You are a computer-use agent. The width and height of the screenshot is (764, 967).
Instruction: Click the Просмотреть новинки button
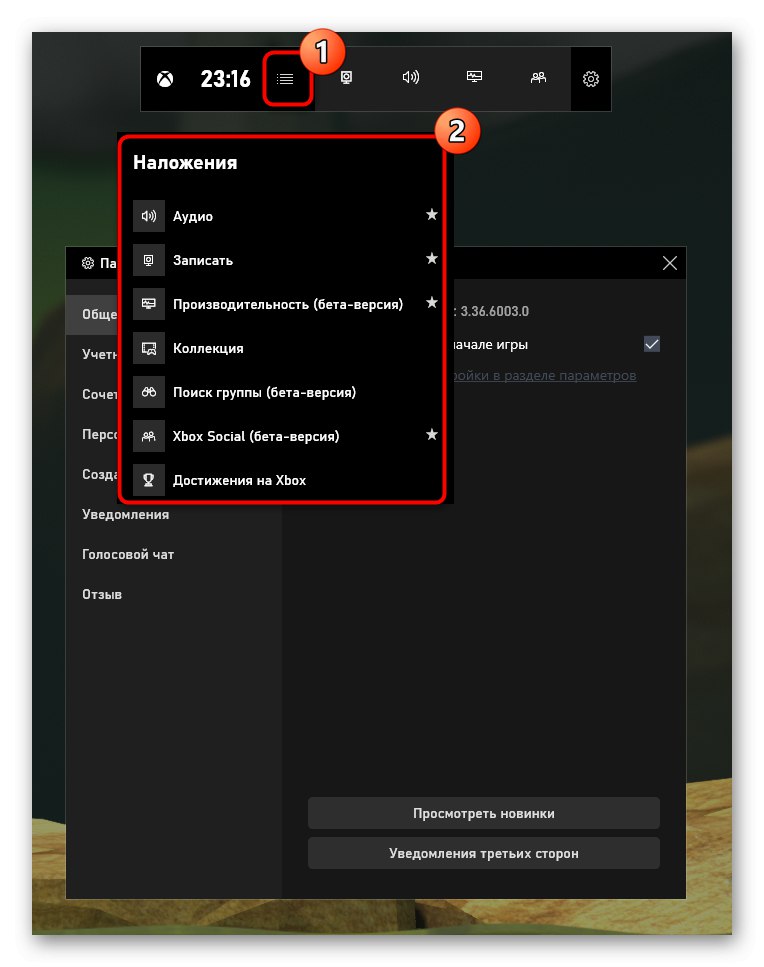point(483,813)
